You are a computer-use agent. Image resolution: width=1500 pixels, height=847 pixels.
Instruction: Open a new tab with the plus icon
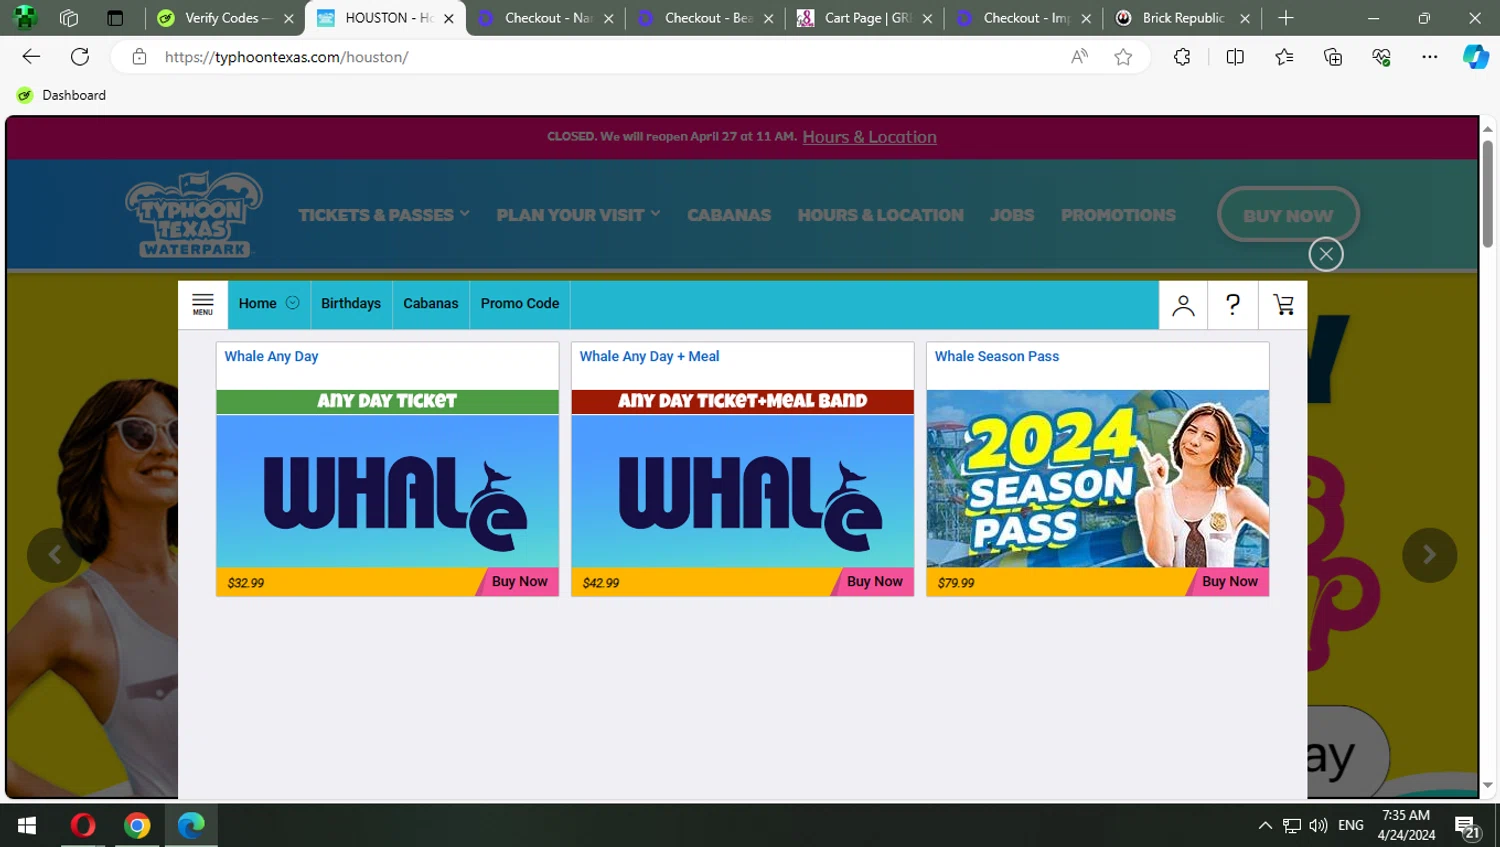[x=1286, y=18]
